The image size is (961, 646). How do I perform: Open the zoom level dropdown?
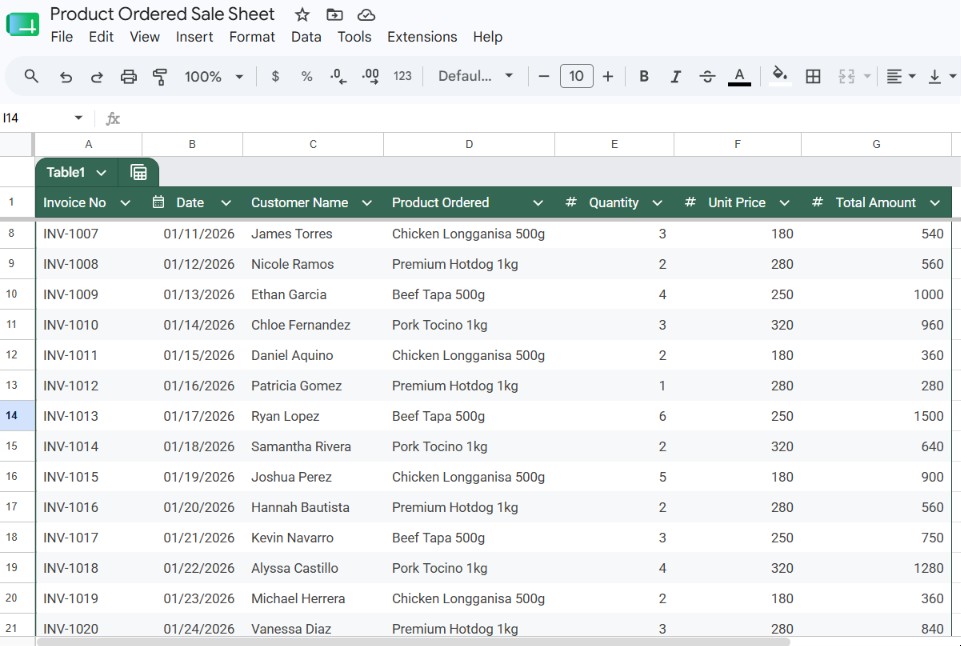click(214, 77)
